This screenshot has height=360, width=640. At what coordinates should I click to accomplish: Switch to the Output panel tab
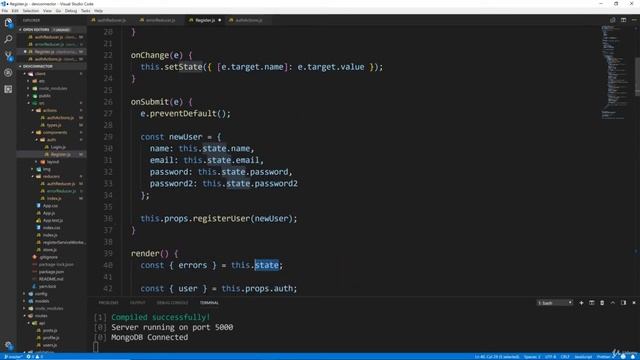coord(138,303)
